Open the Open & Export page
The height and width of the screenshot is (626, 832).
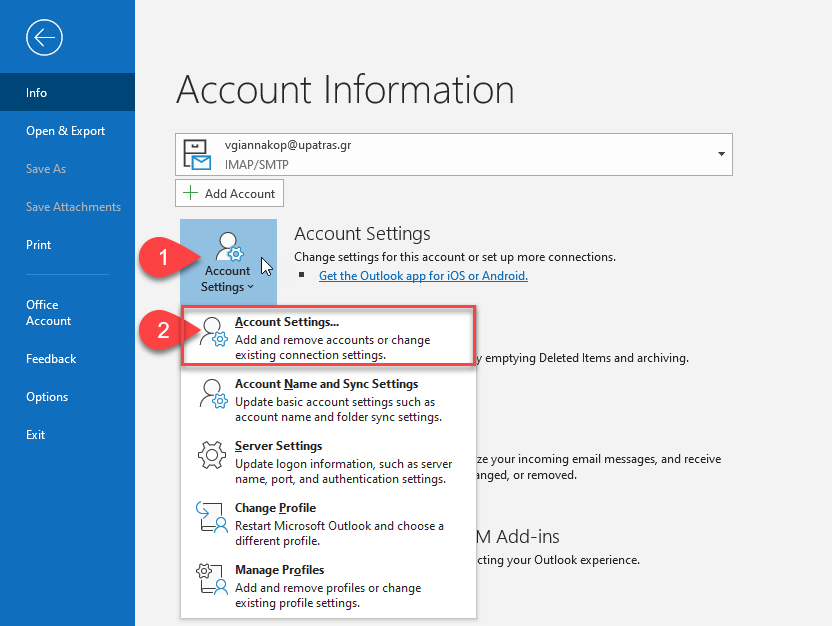coord(67,131)
